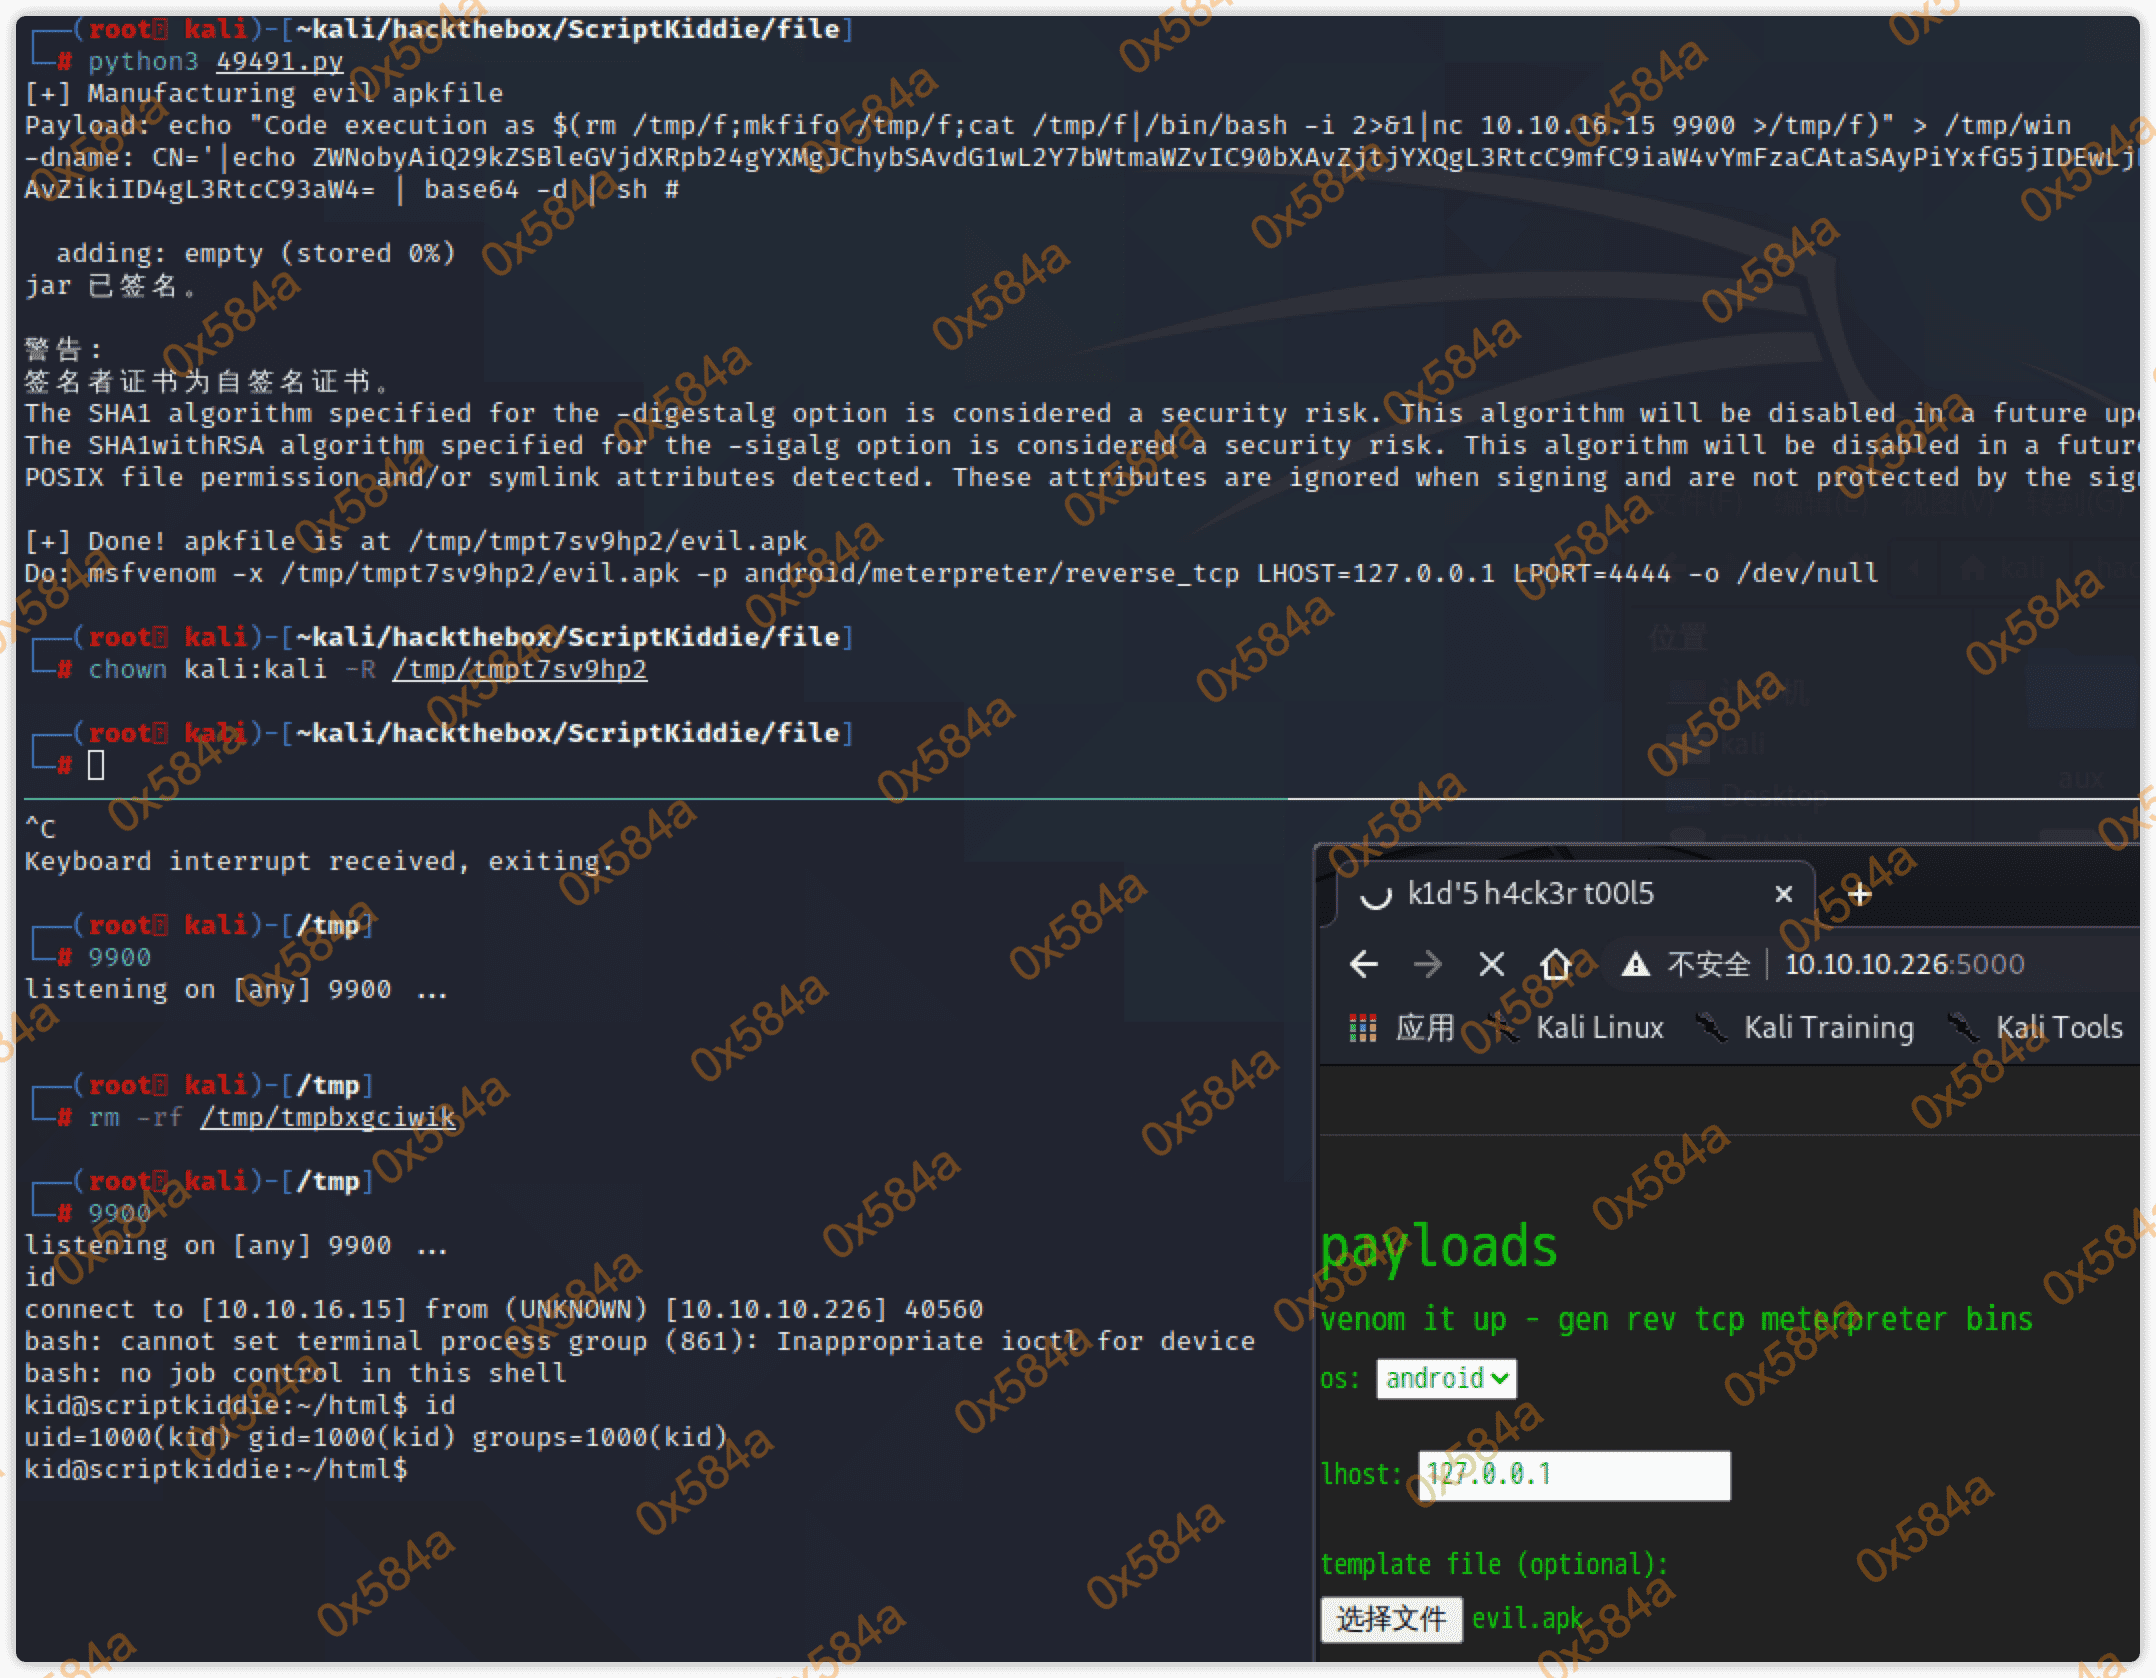Click the not-secure warning triangle icon
The image size is (2156, 1678).
click(1635, 964)
